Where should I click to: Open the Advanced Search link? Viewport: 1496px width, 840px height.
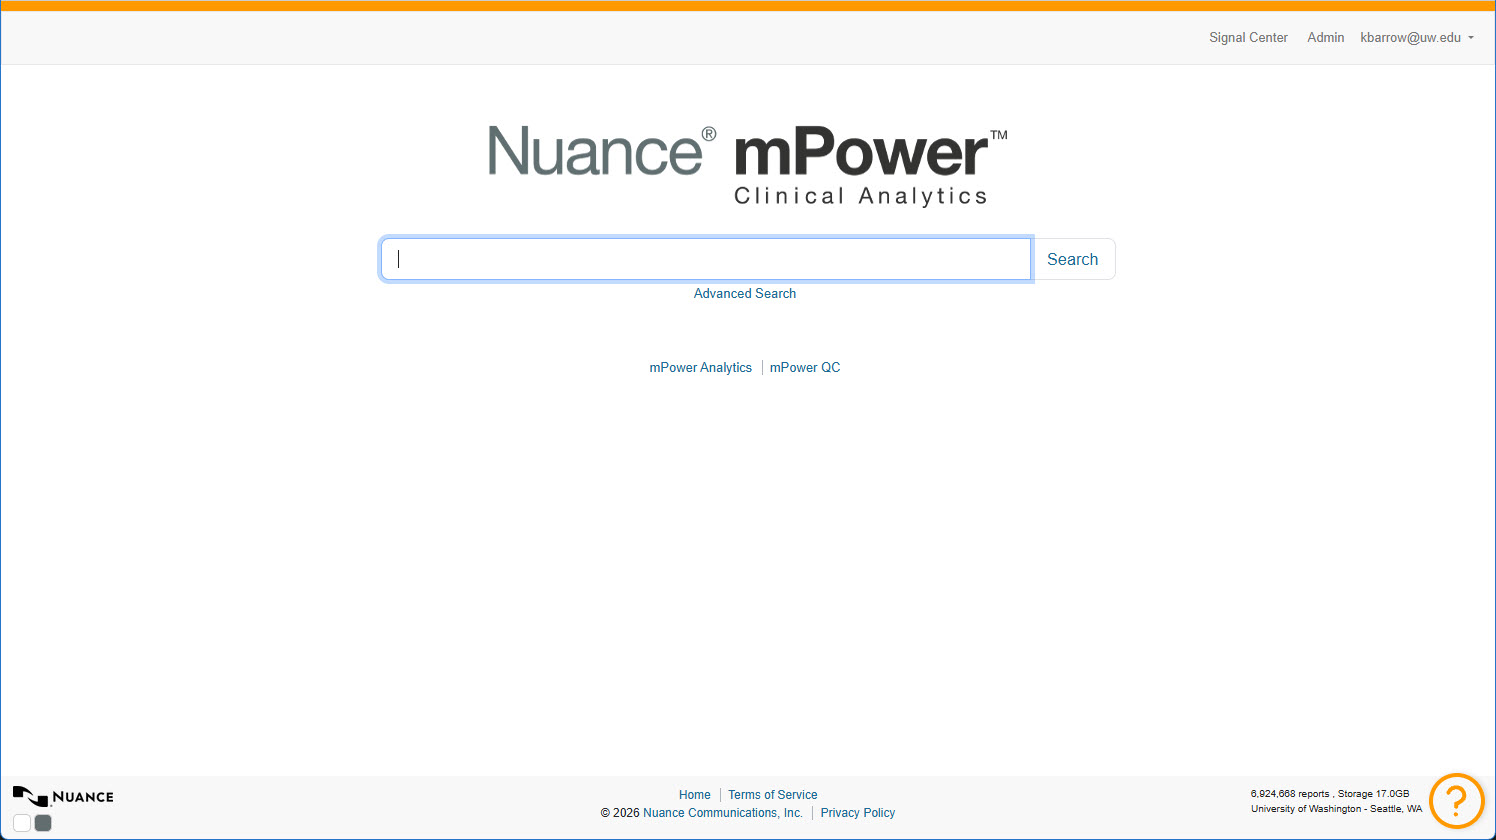click(745, 294)
